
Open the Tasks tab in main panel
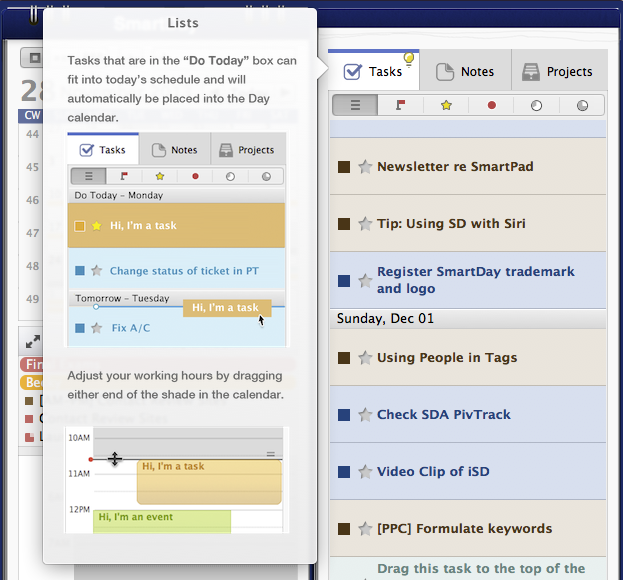coord(373,71)
